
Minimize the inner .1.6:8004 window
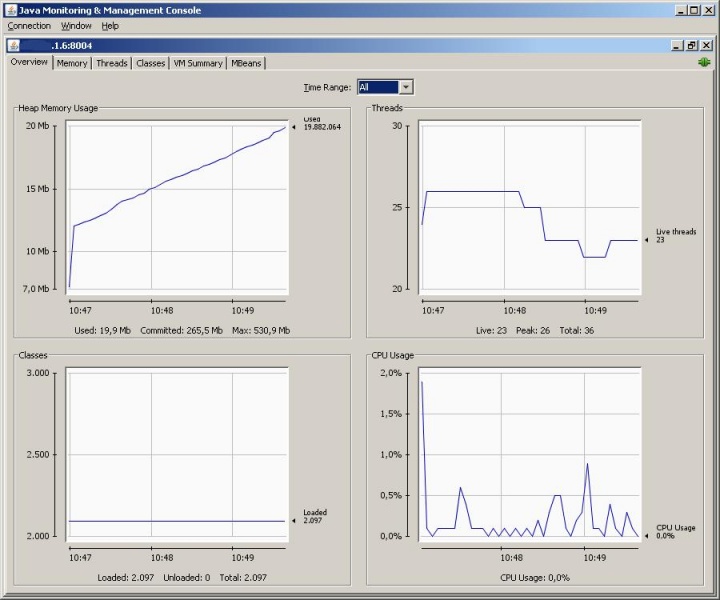pos(676,45)
